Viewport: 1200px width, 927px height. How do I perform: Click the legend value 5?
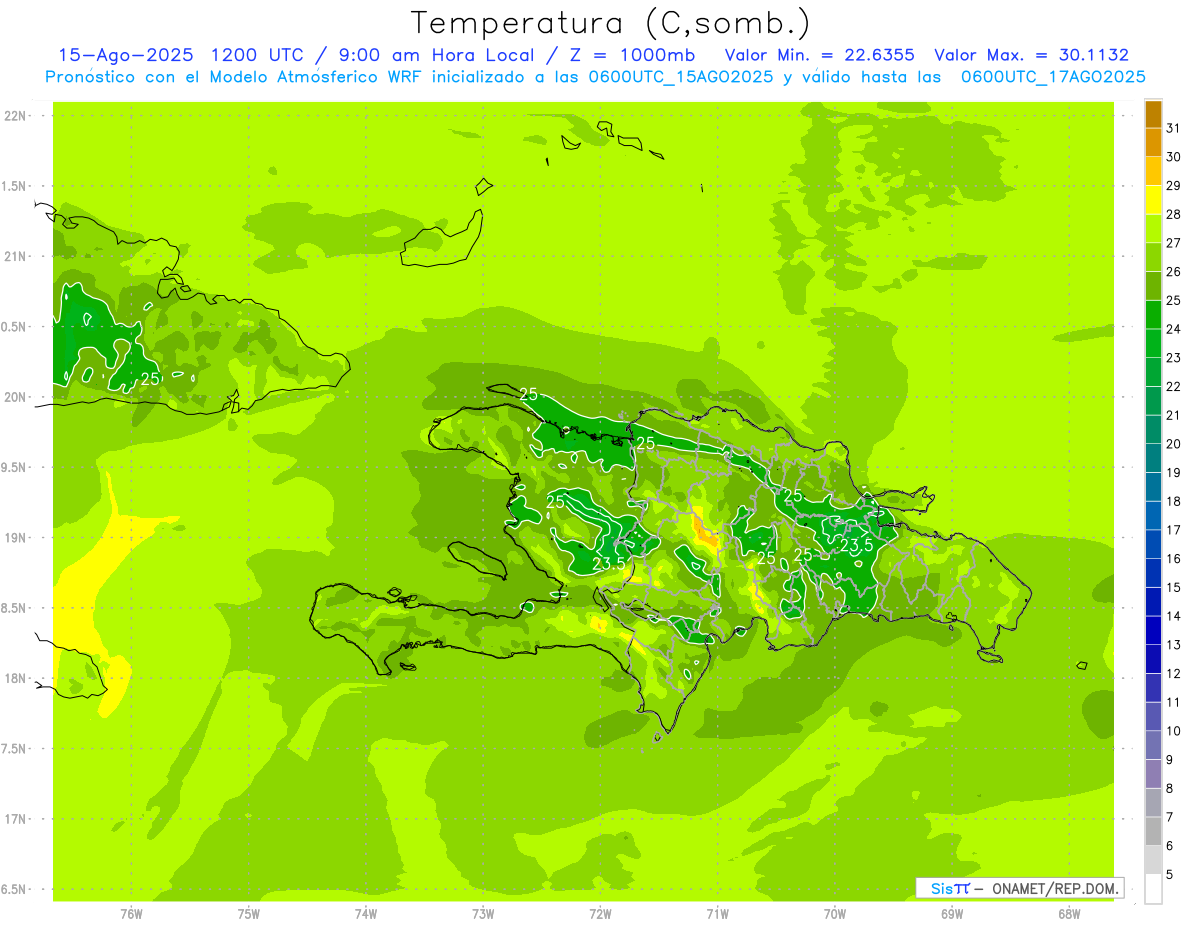coord(1170,875)
